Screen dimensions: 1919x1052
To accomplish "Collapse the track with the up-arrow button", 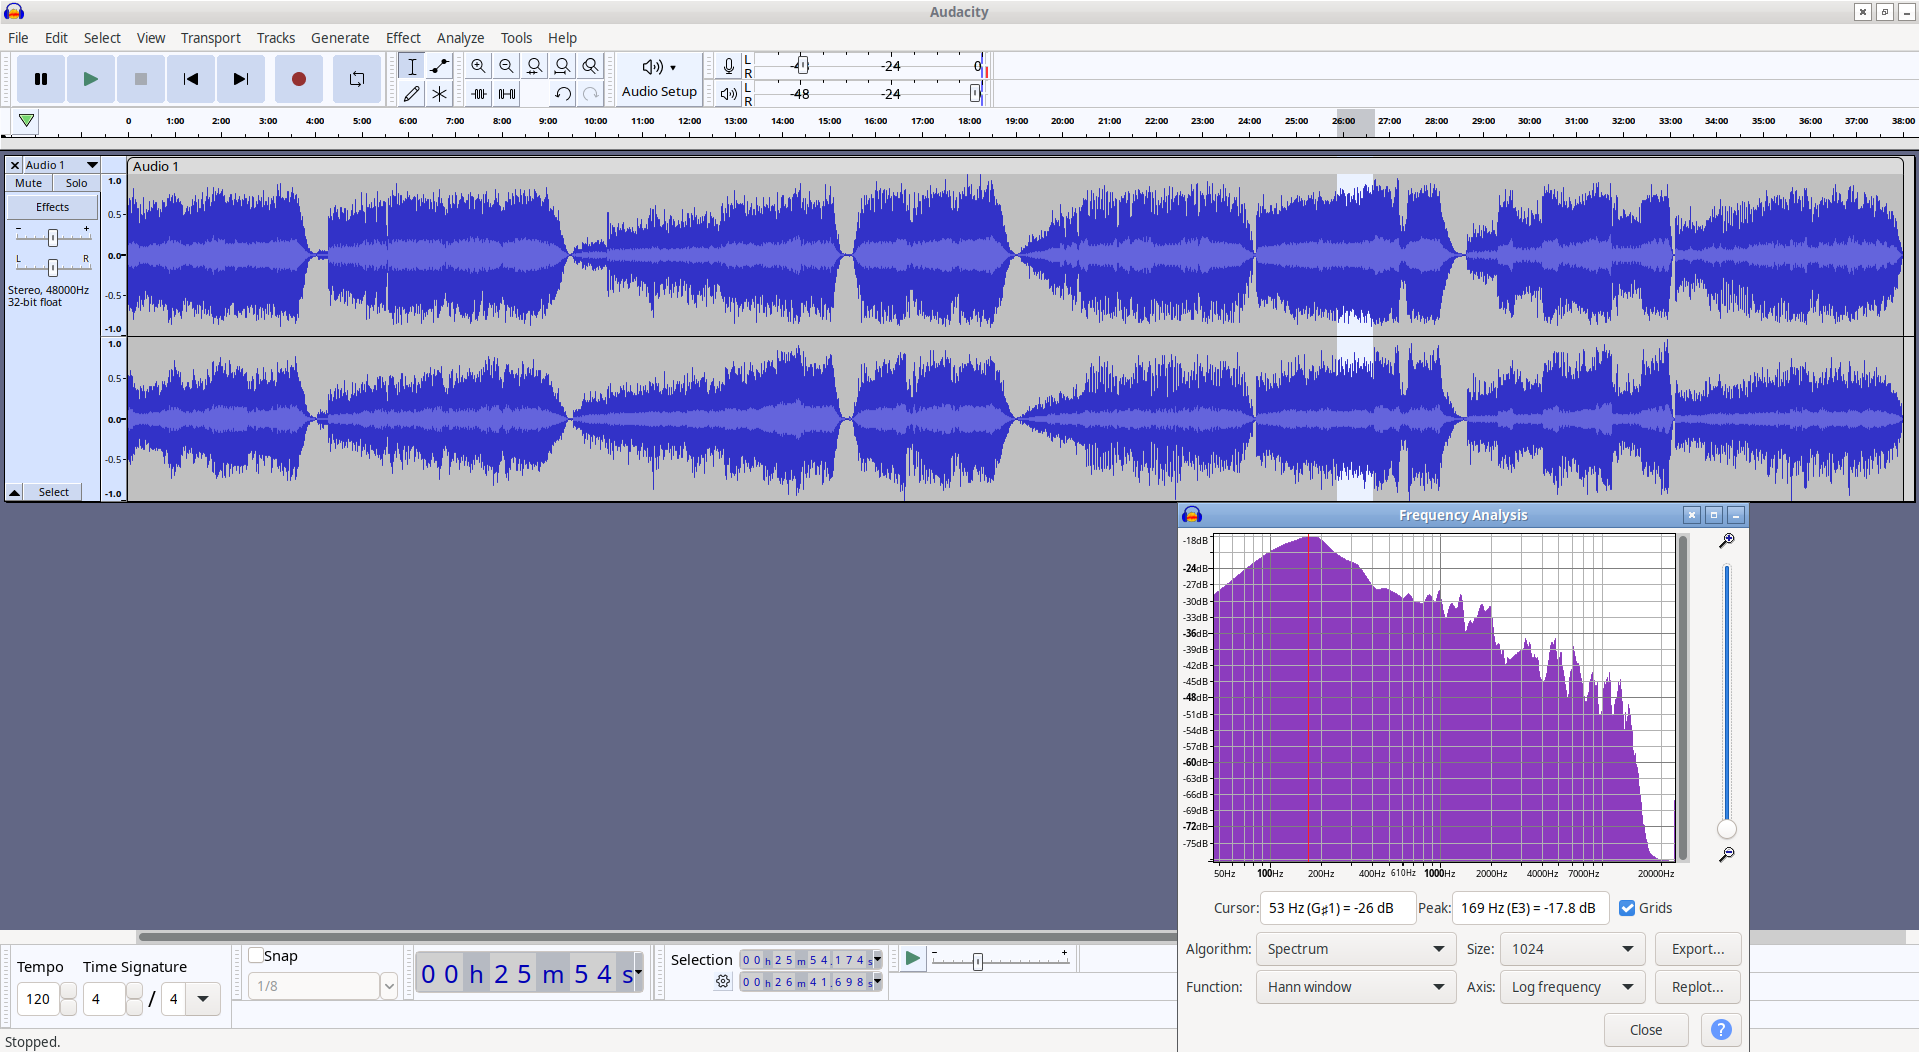I will [x=15, y=492].
